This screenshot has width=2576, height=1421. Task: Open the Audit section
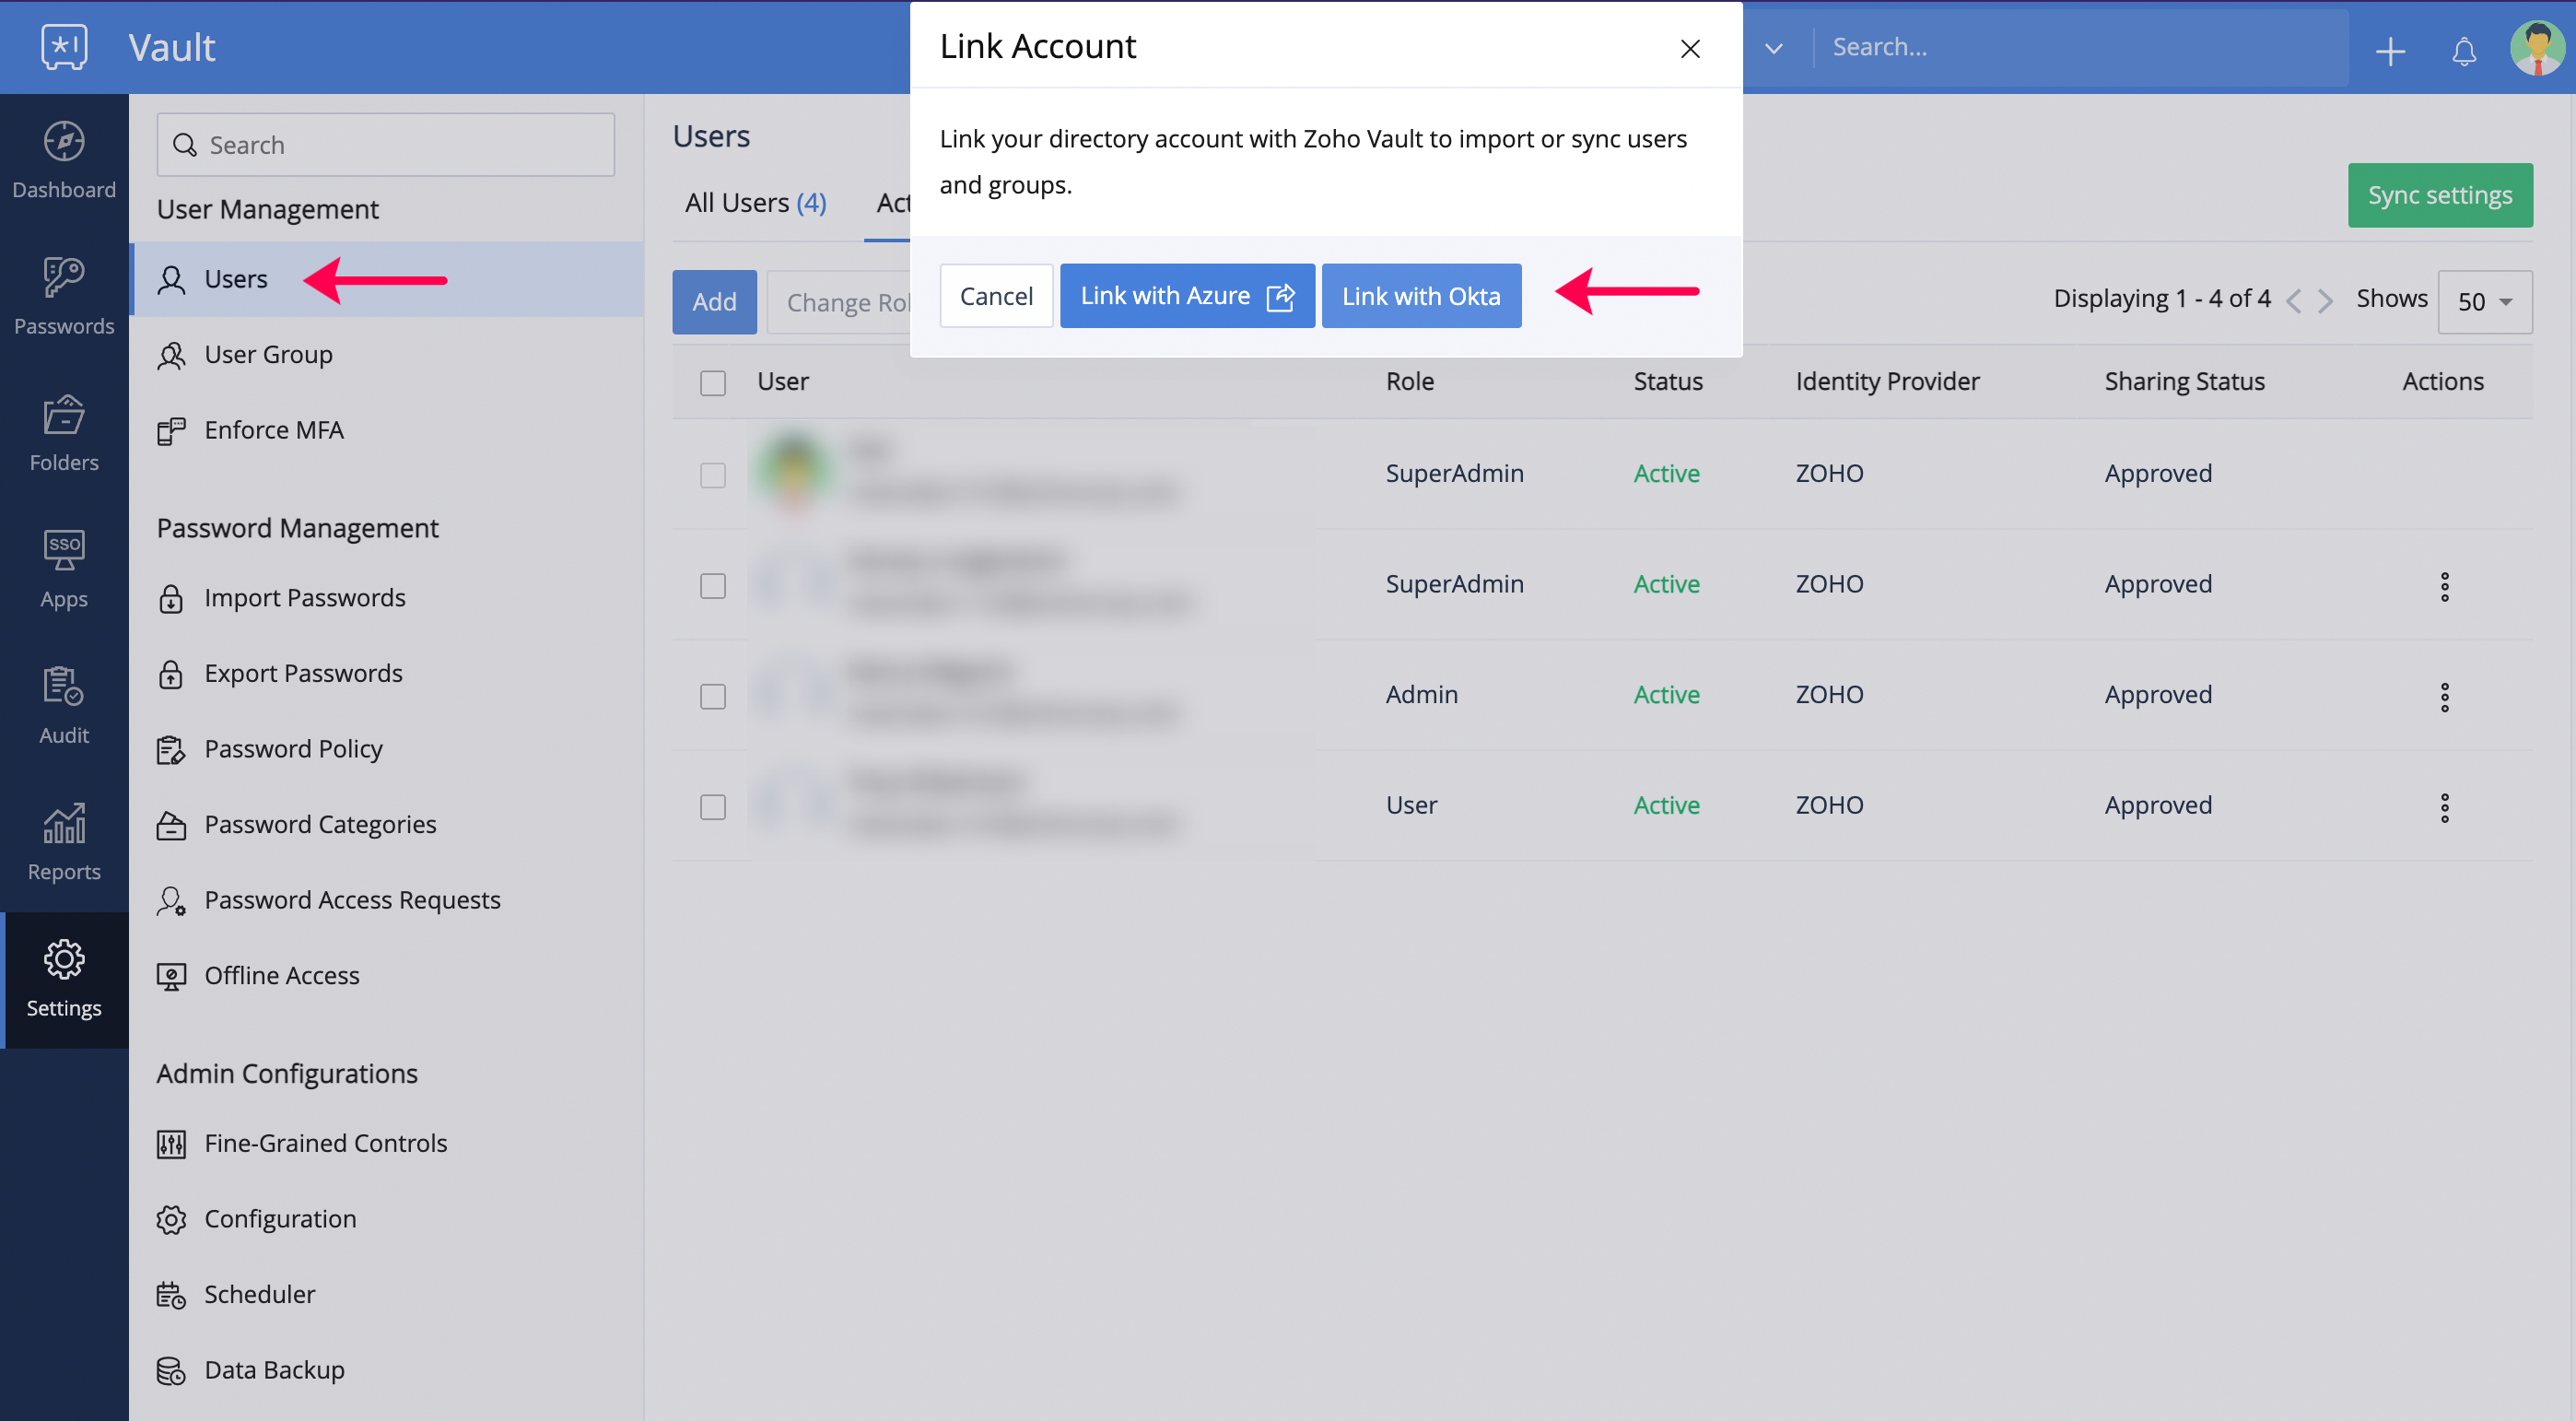click(64, 706)
